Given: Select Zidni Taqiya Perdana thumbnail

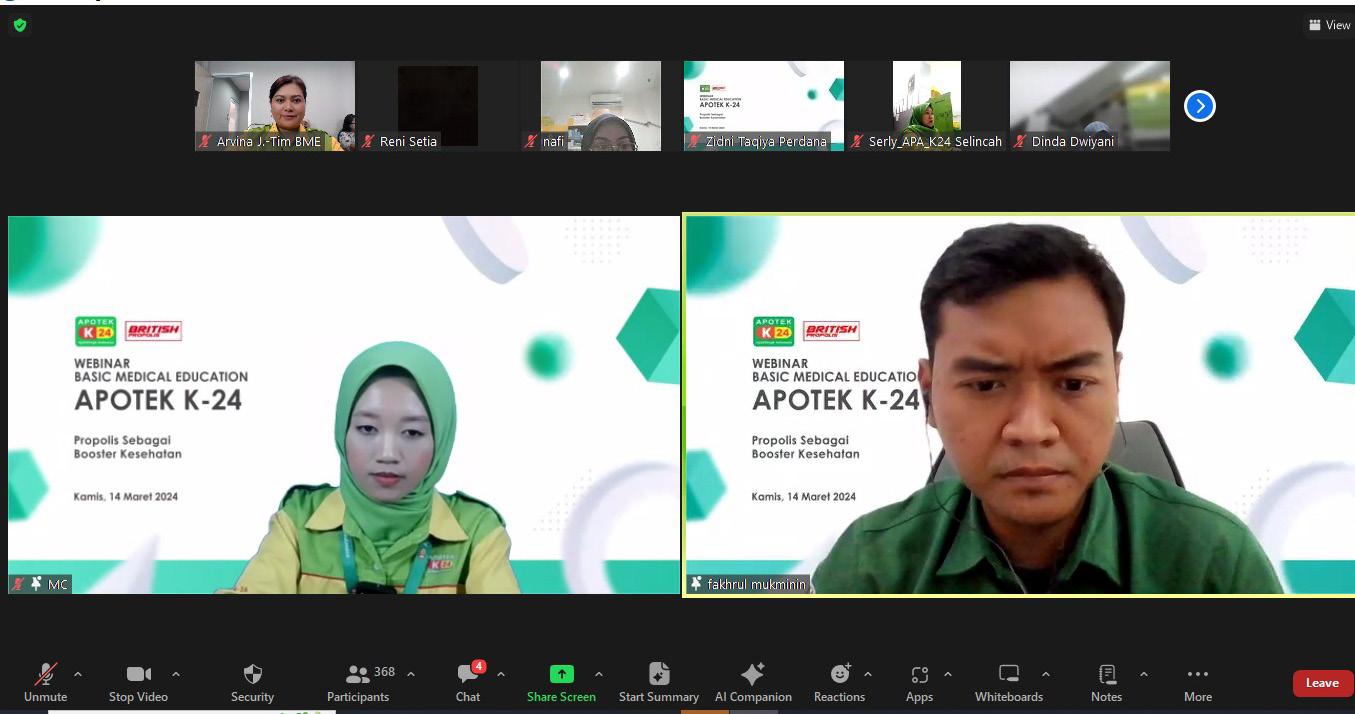Looking at the screenshot, I should pos(764,106).
